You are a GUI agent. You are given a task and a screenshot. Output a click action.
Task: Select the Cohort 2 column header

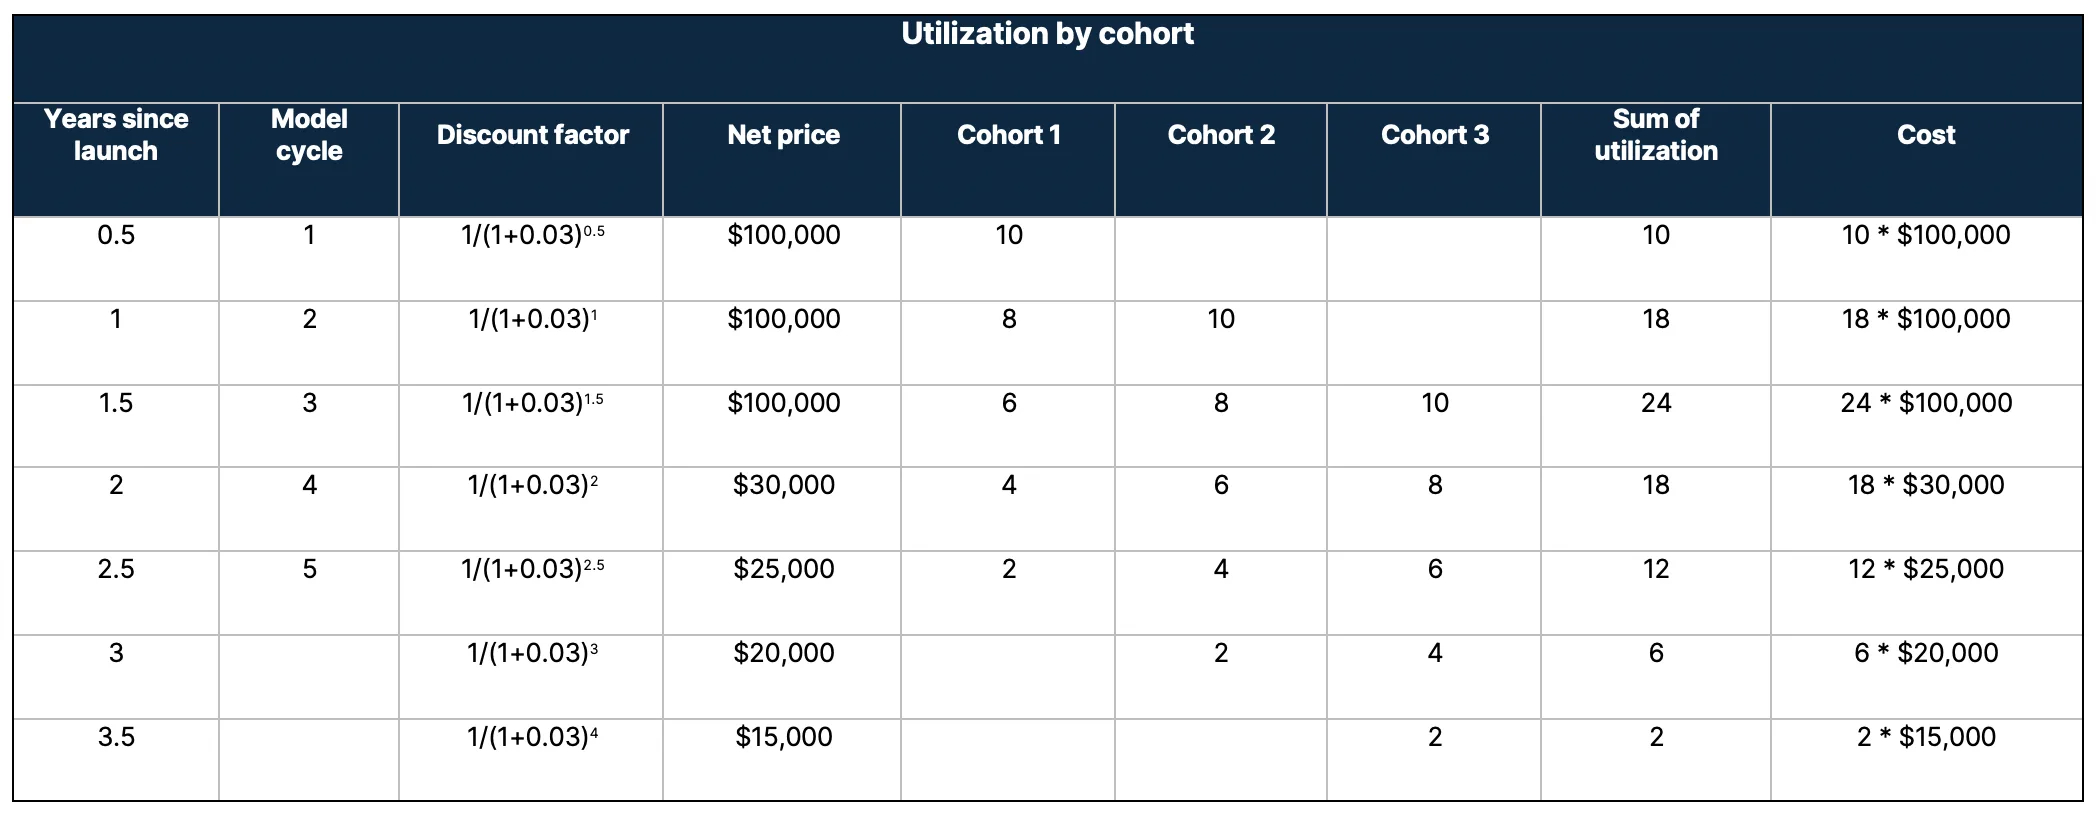1221,135
